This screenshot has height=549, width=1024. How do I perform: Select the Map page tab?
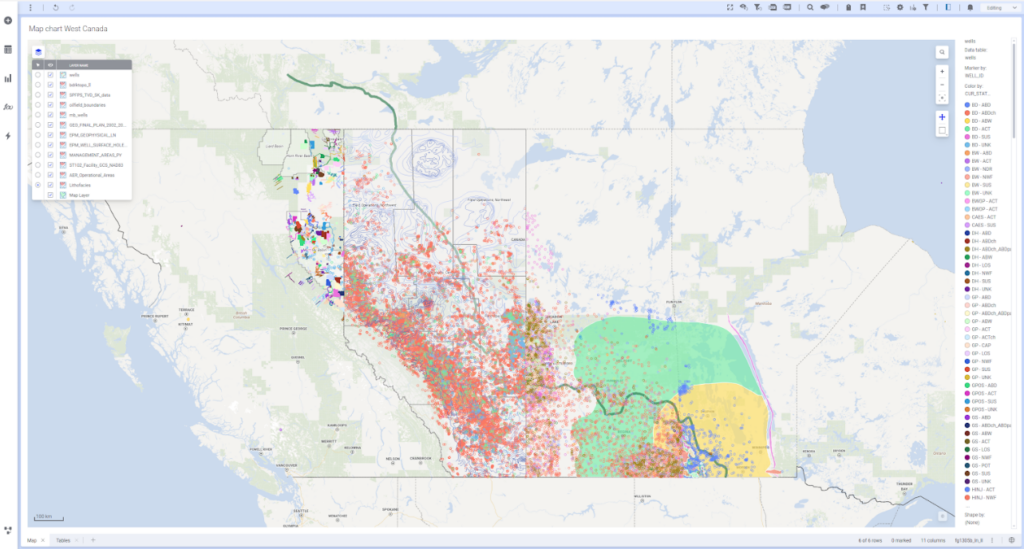point(32,540)
